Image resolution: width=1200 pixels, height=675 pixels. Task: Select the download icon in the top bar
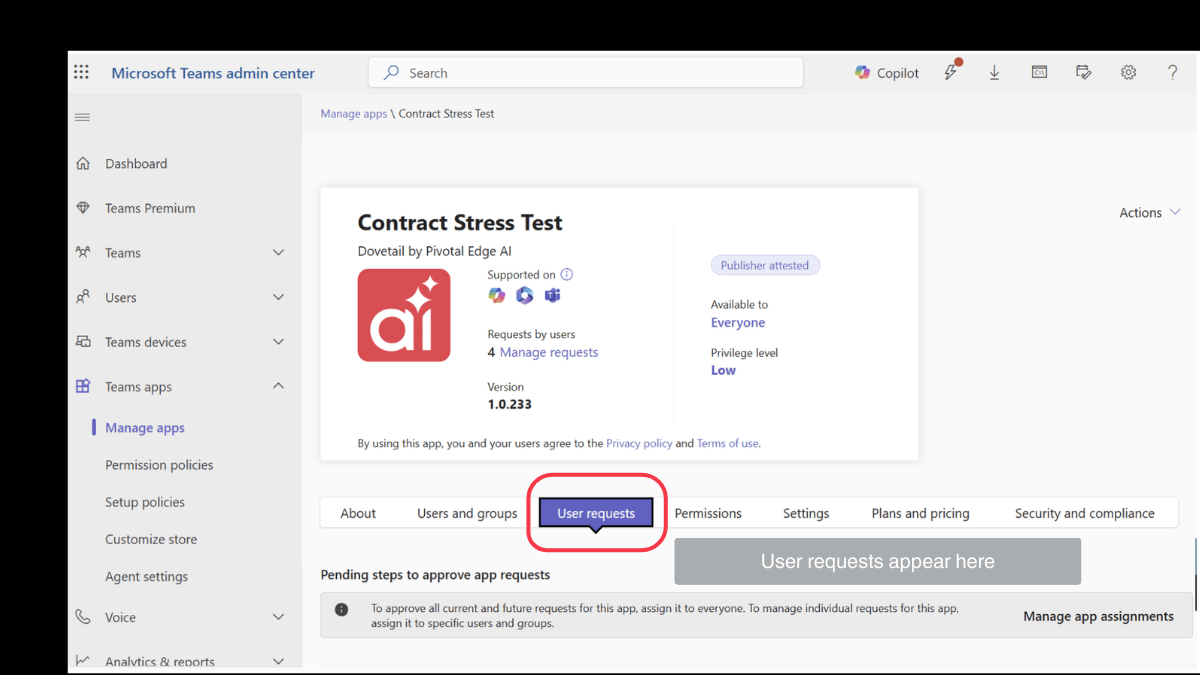994,72
